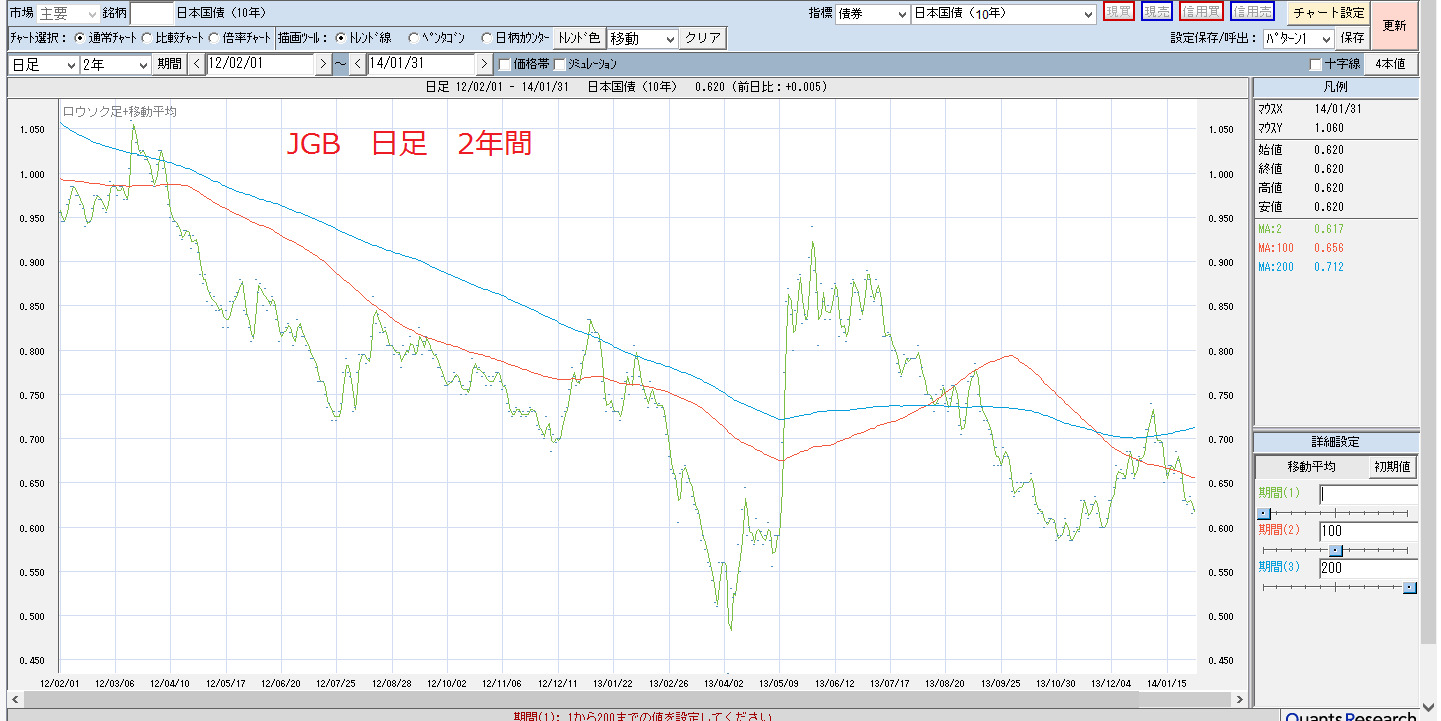Click the 期間(1) value input field
The height and width of the screenshot is (721, 1441).
1368,494
